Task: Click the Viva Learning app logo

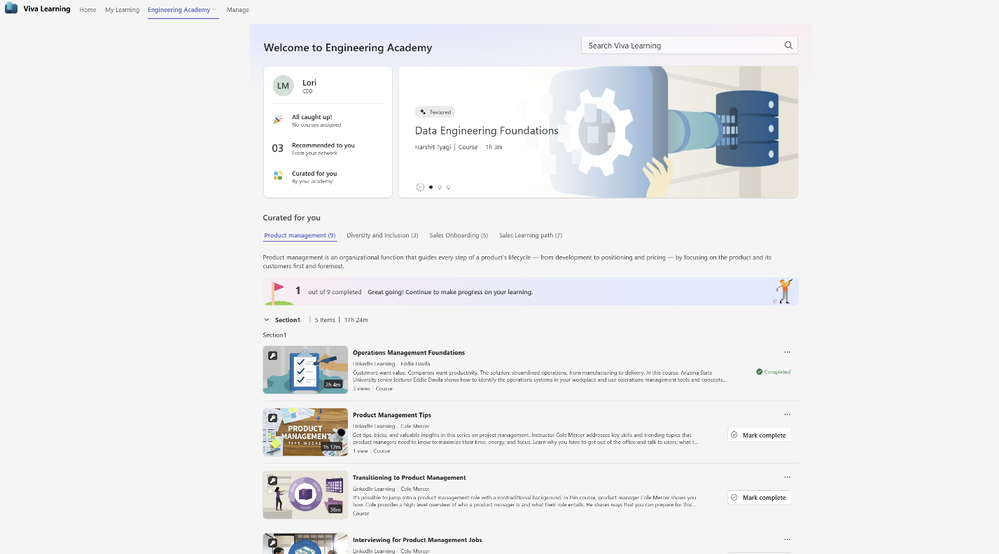Action: pos(11,8)
